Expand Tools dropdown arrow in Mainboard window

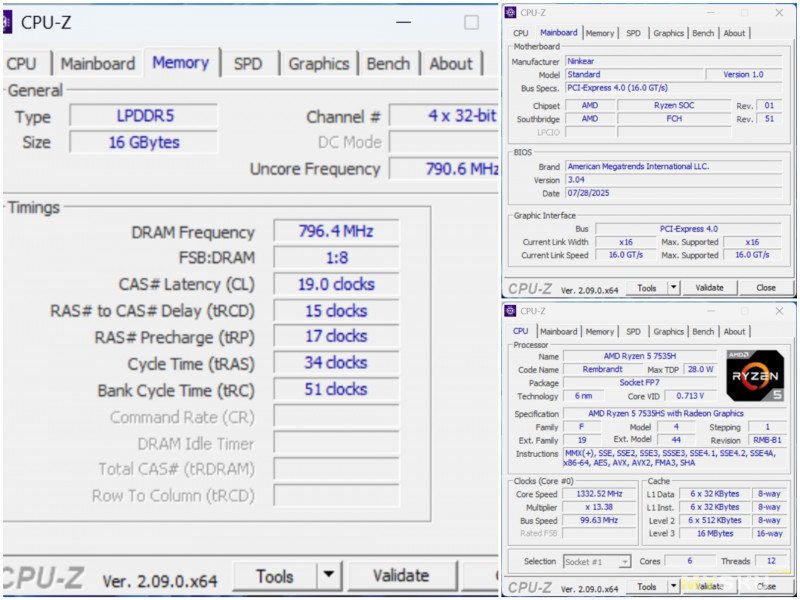click(673, 288)
